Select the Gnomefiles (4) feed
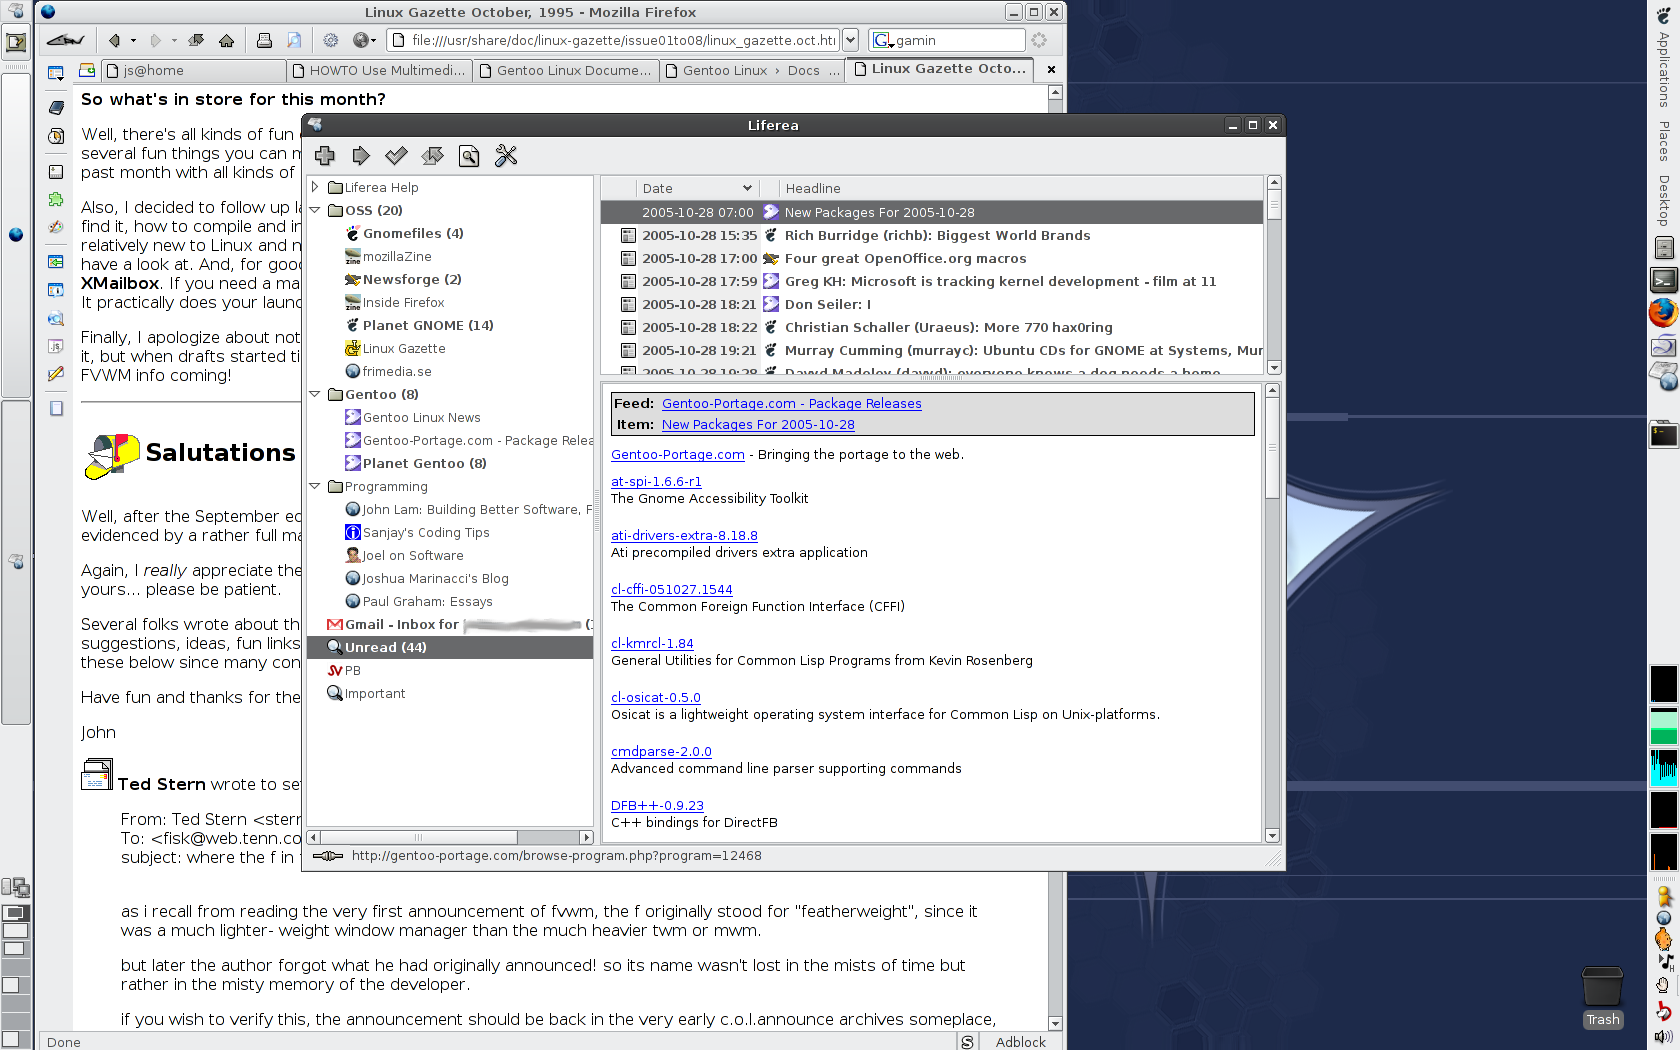1680x1050 pixels. (413, 233)
